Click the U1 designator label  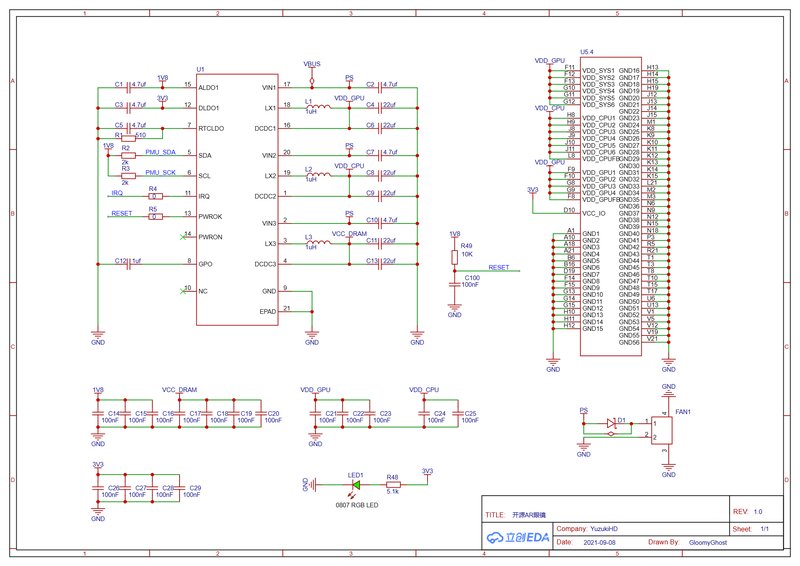coord(201,69)
